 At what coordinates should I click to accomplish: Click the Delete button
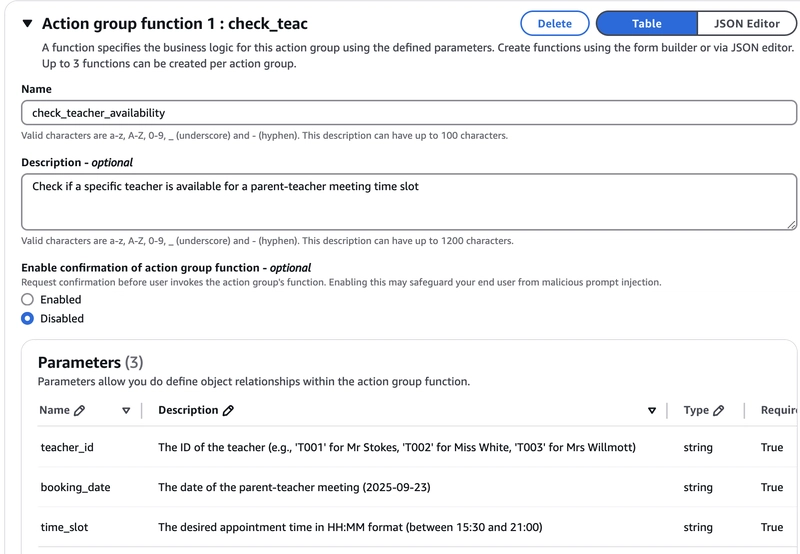[555, 23]
